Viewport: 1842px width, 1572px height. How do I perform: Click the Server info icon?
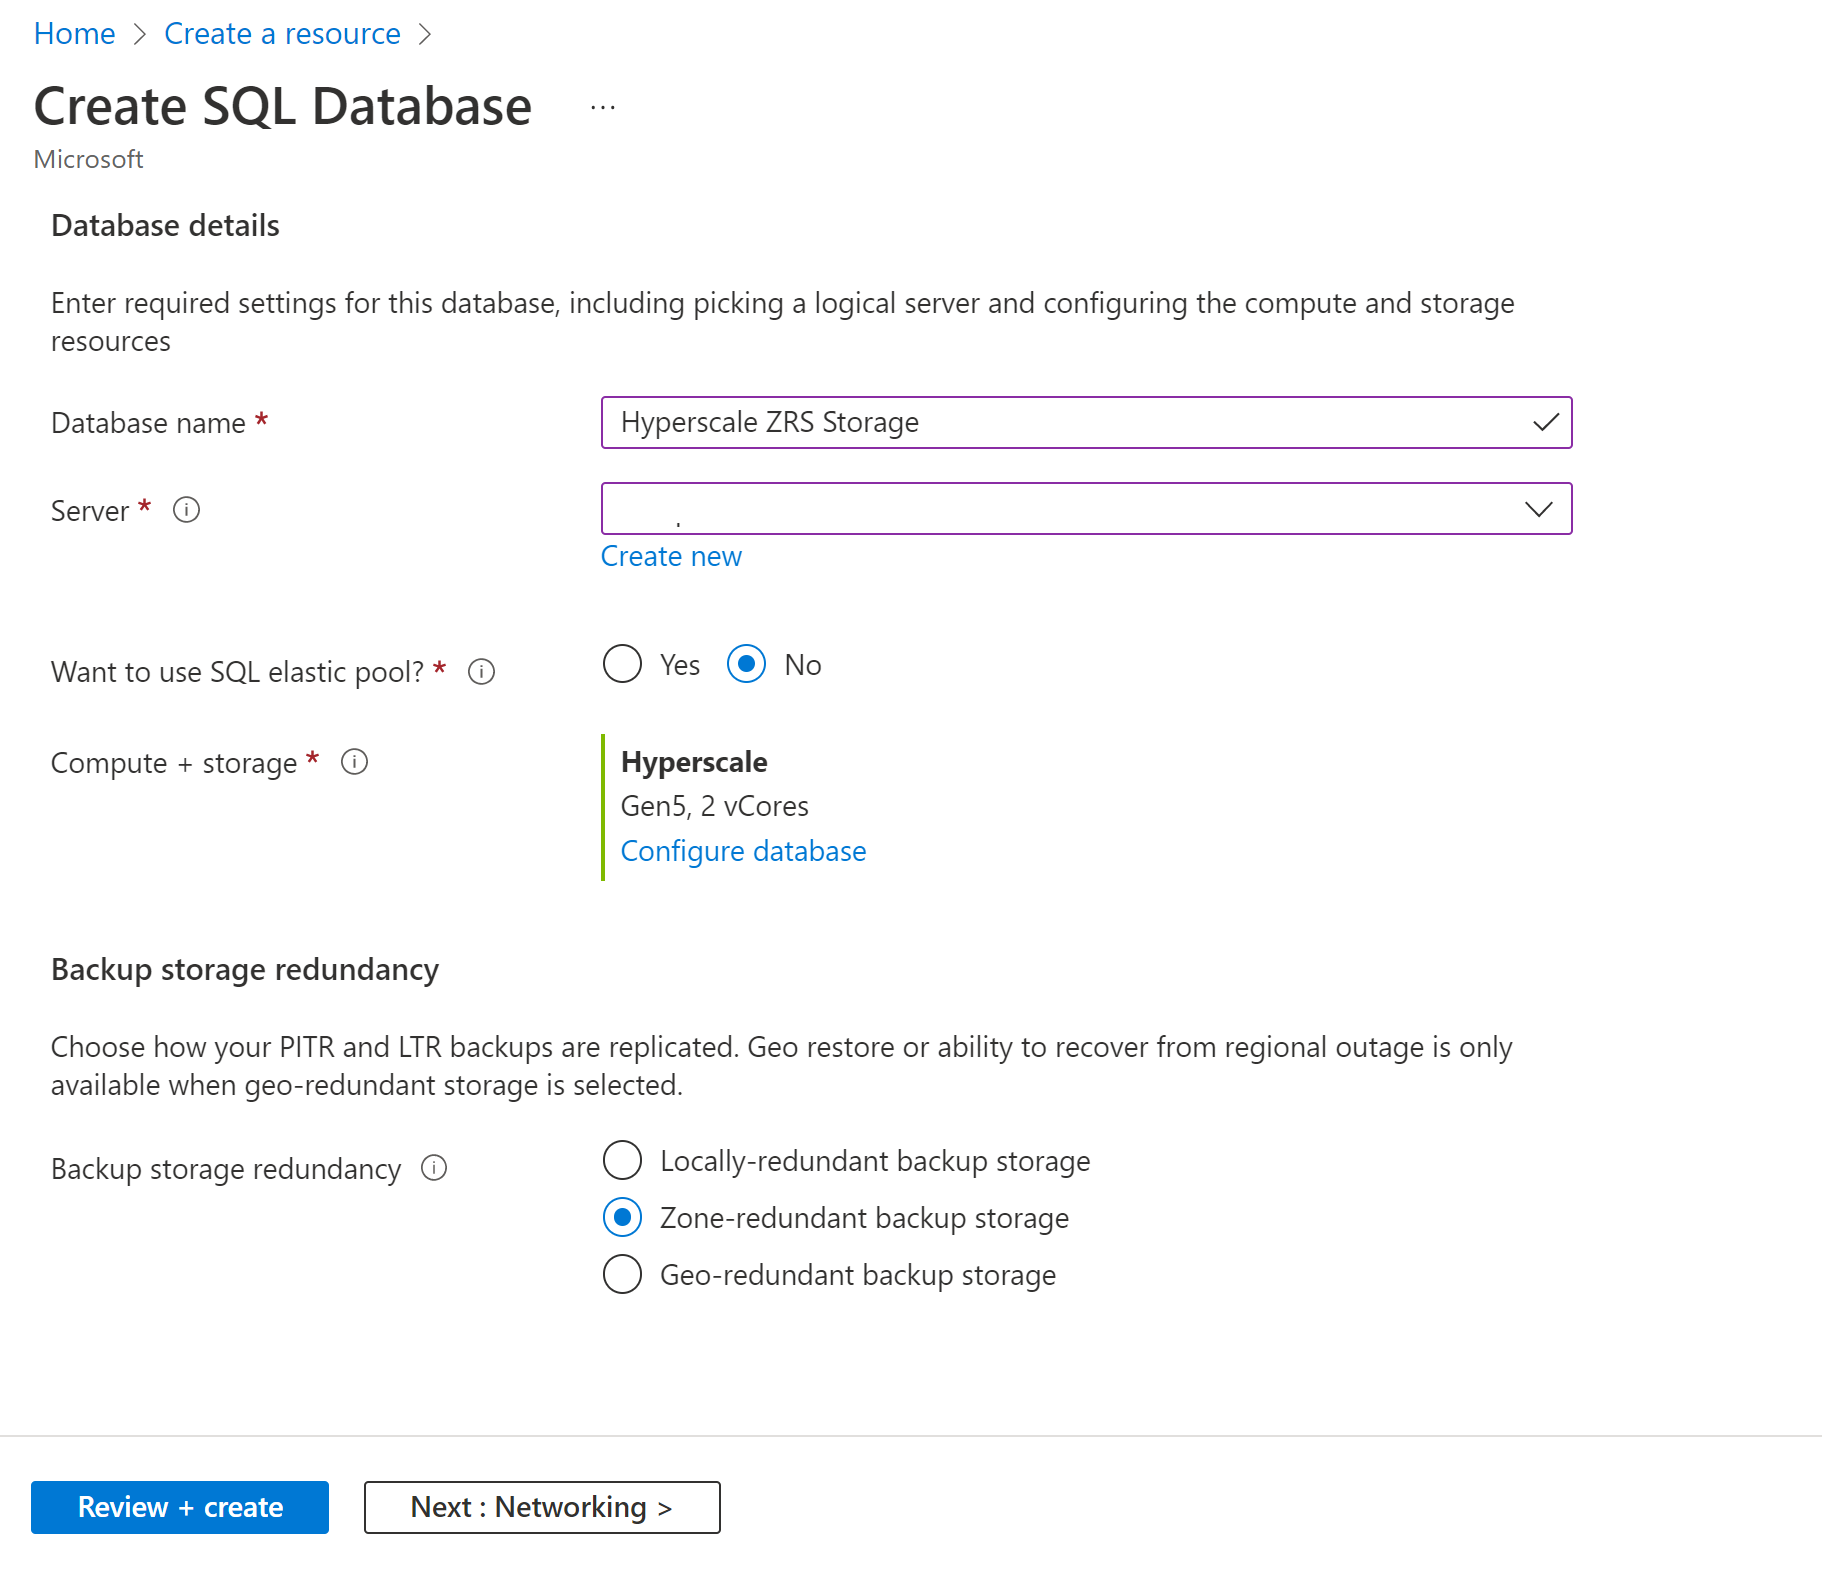click(x=186, y=510)
